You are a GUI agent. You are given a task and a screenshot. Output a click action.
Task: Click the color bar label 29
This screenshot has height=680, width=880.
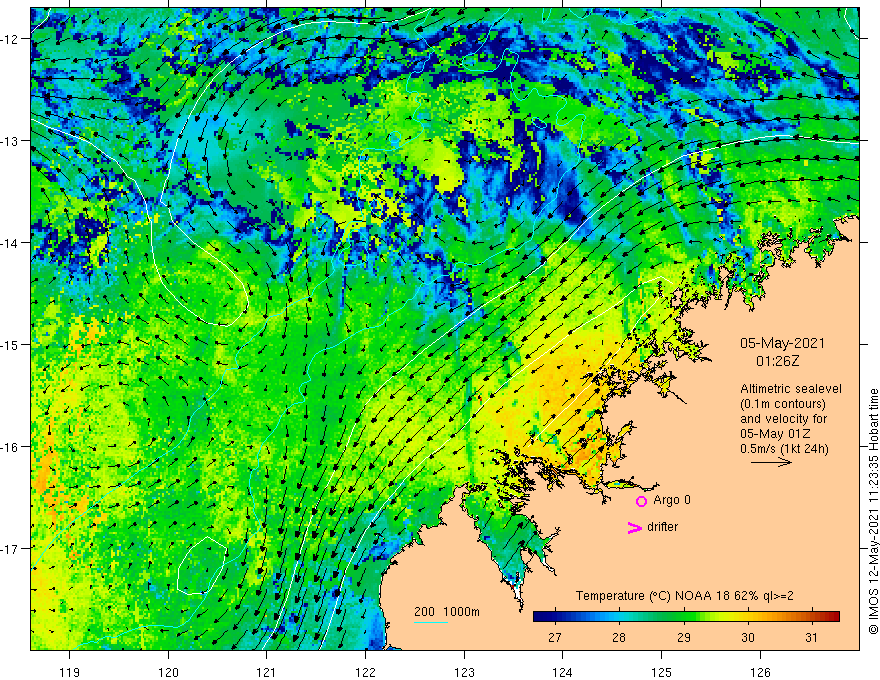(x=684, y=637)
